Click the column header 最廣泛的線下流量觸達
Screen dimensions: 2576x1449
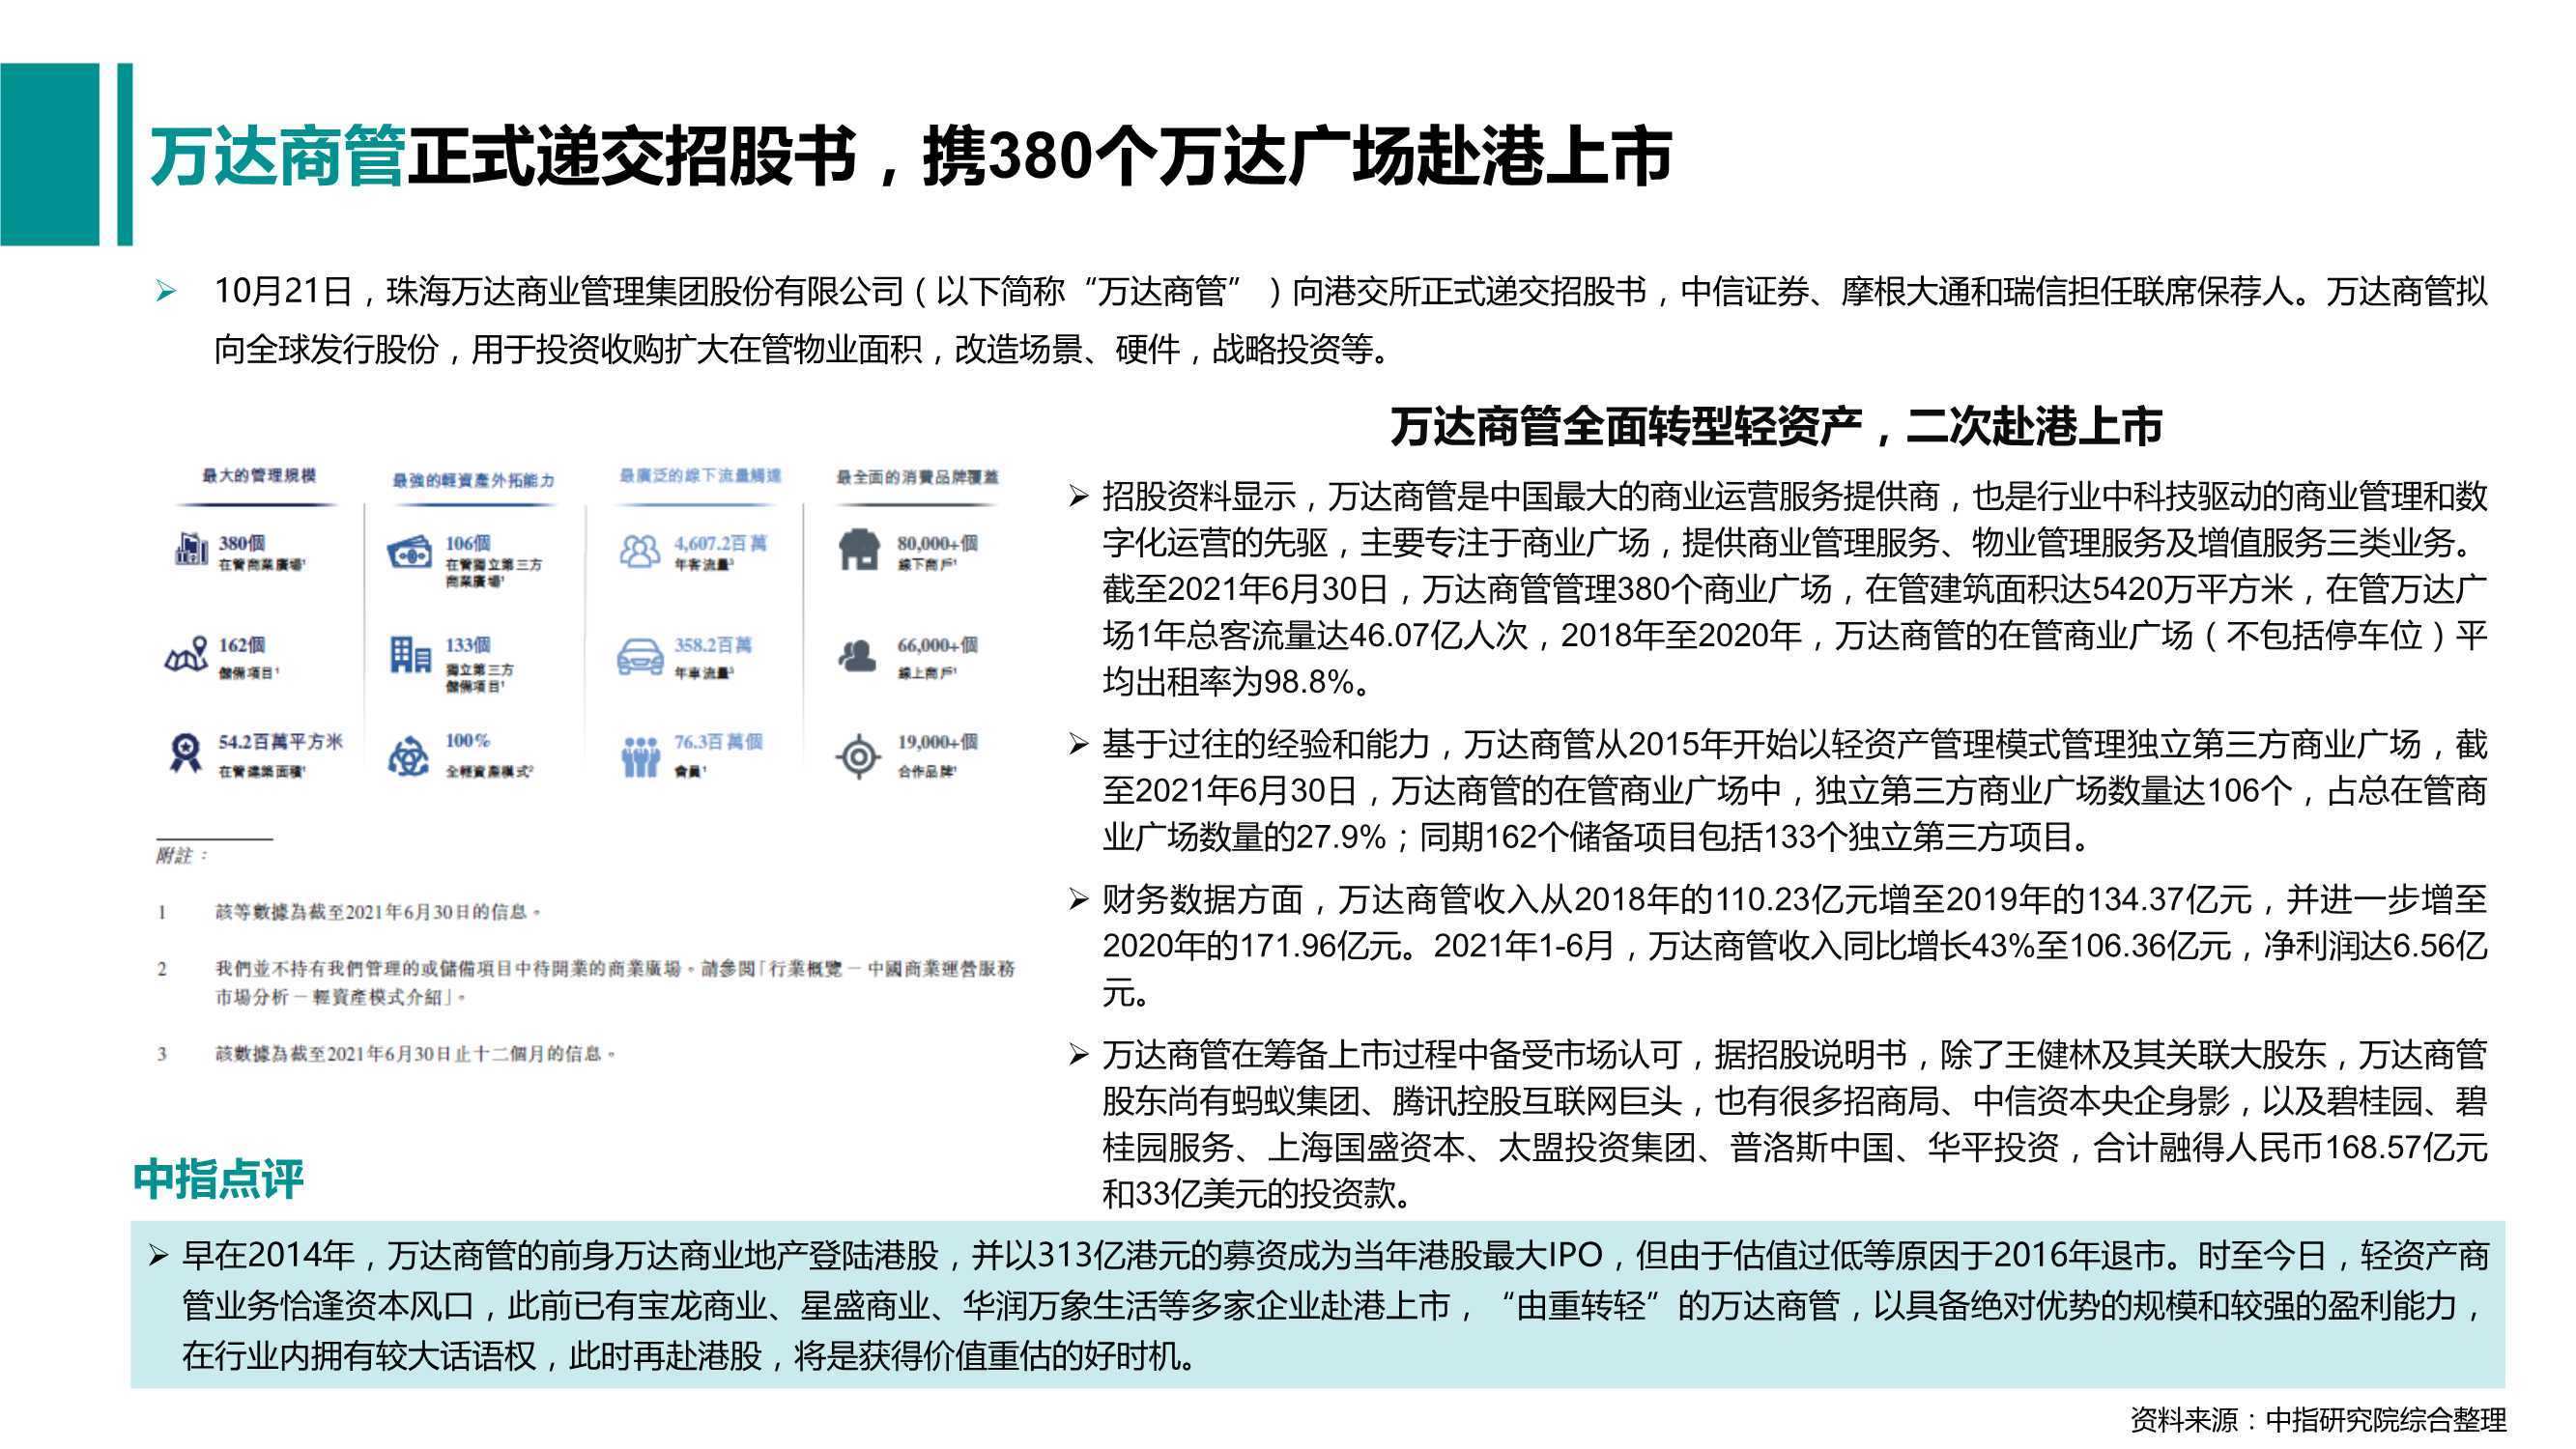click(x=700, y=475)
